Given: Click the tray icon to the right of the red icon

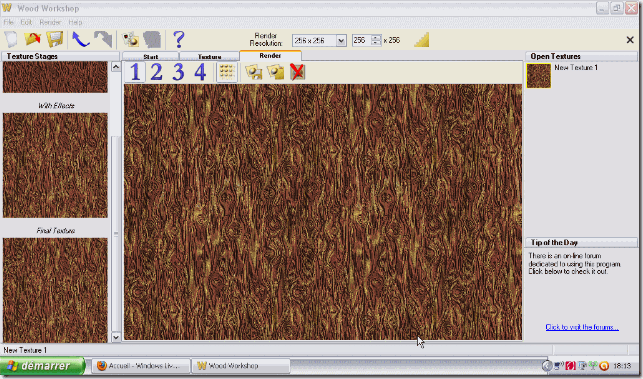Looking at the screenshot, I should (x=581, y=365).
